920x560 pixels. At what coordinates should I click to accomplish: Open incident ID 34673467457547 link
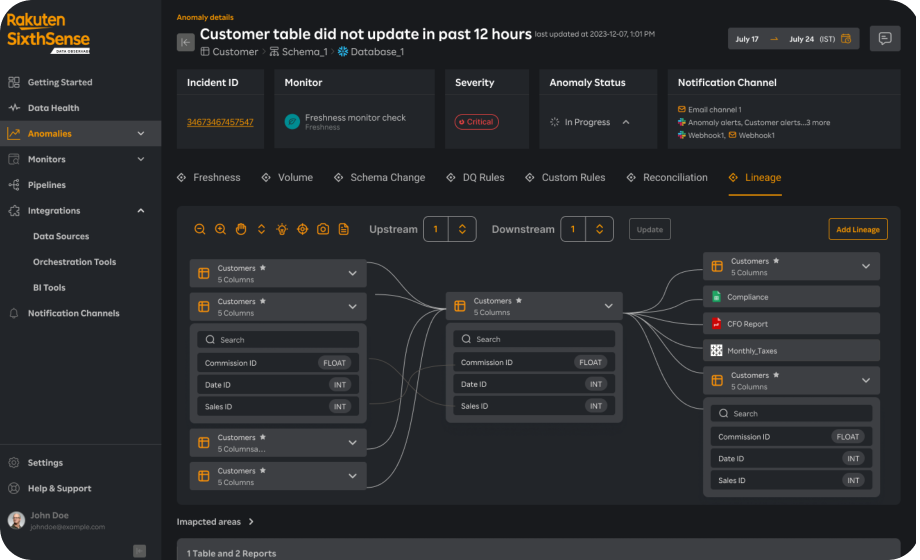[220, 122]
